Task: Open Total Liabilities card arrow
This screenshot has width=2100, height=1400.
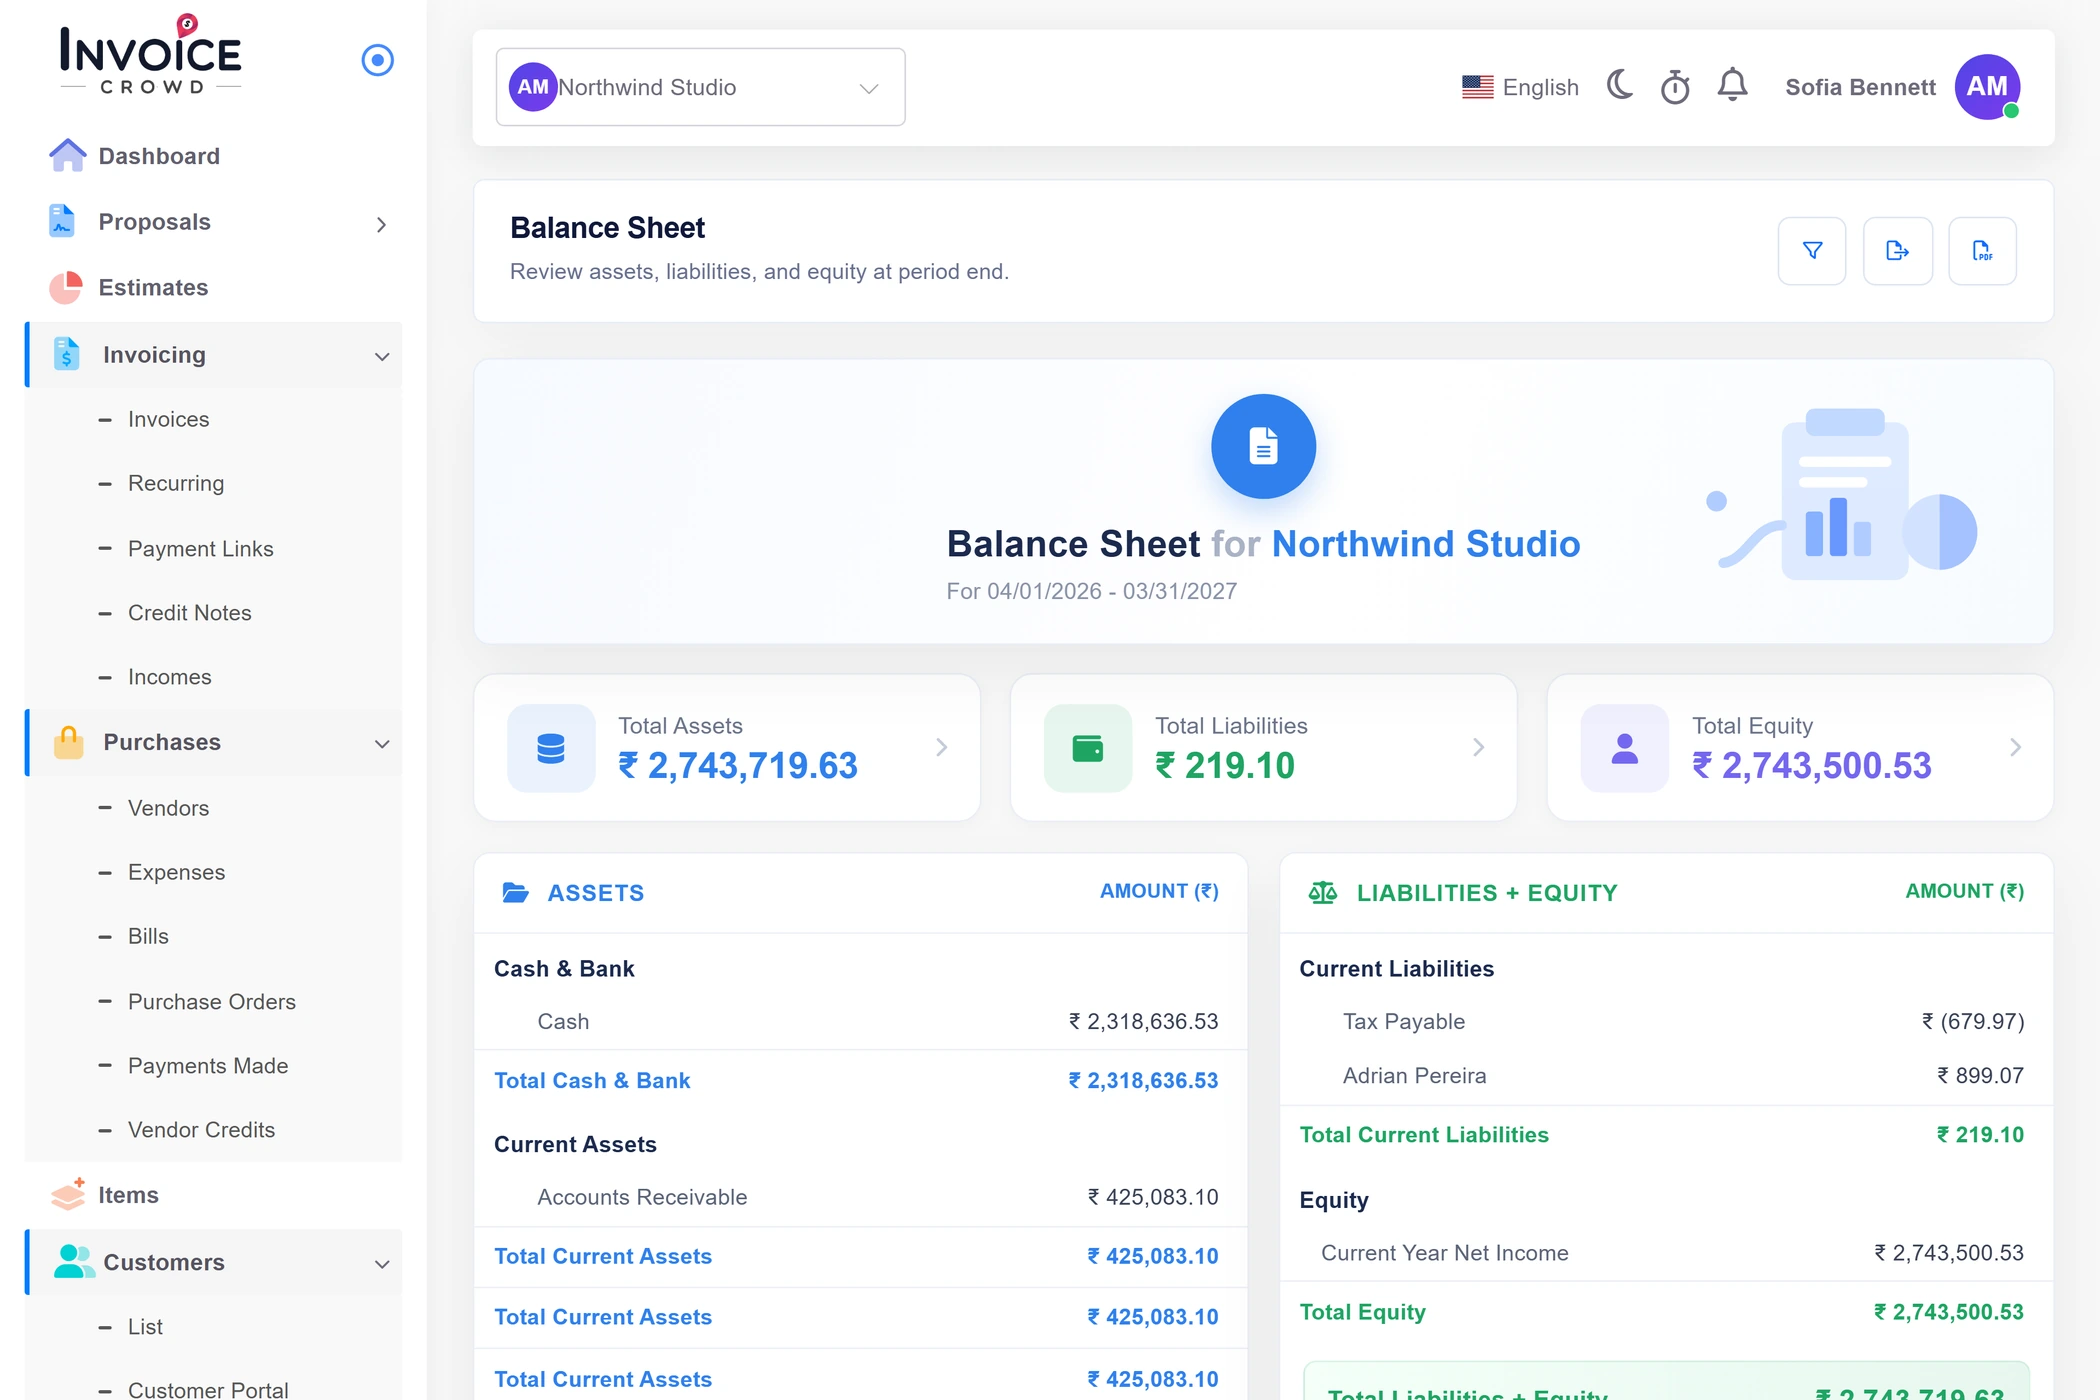Action: pyautogui.click(x=1478, y=747)
